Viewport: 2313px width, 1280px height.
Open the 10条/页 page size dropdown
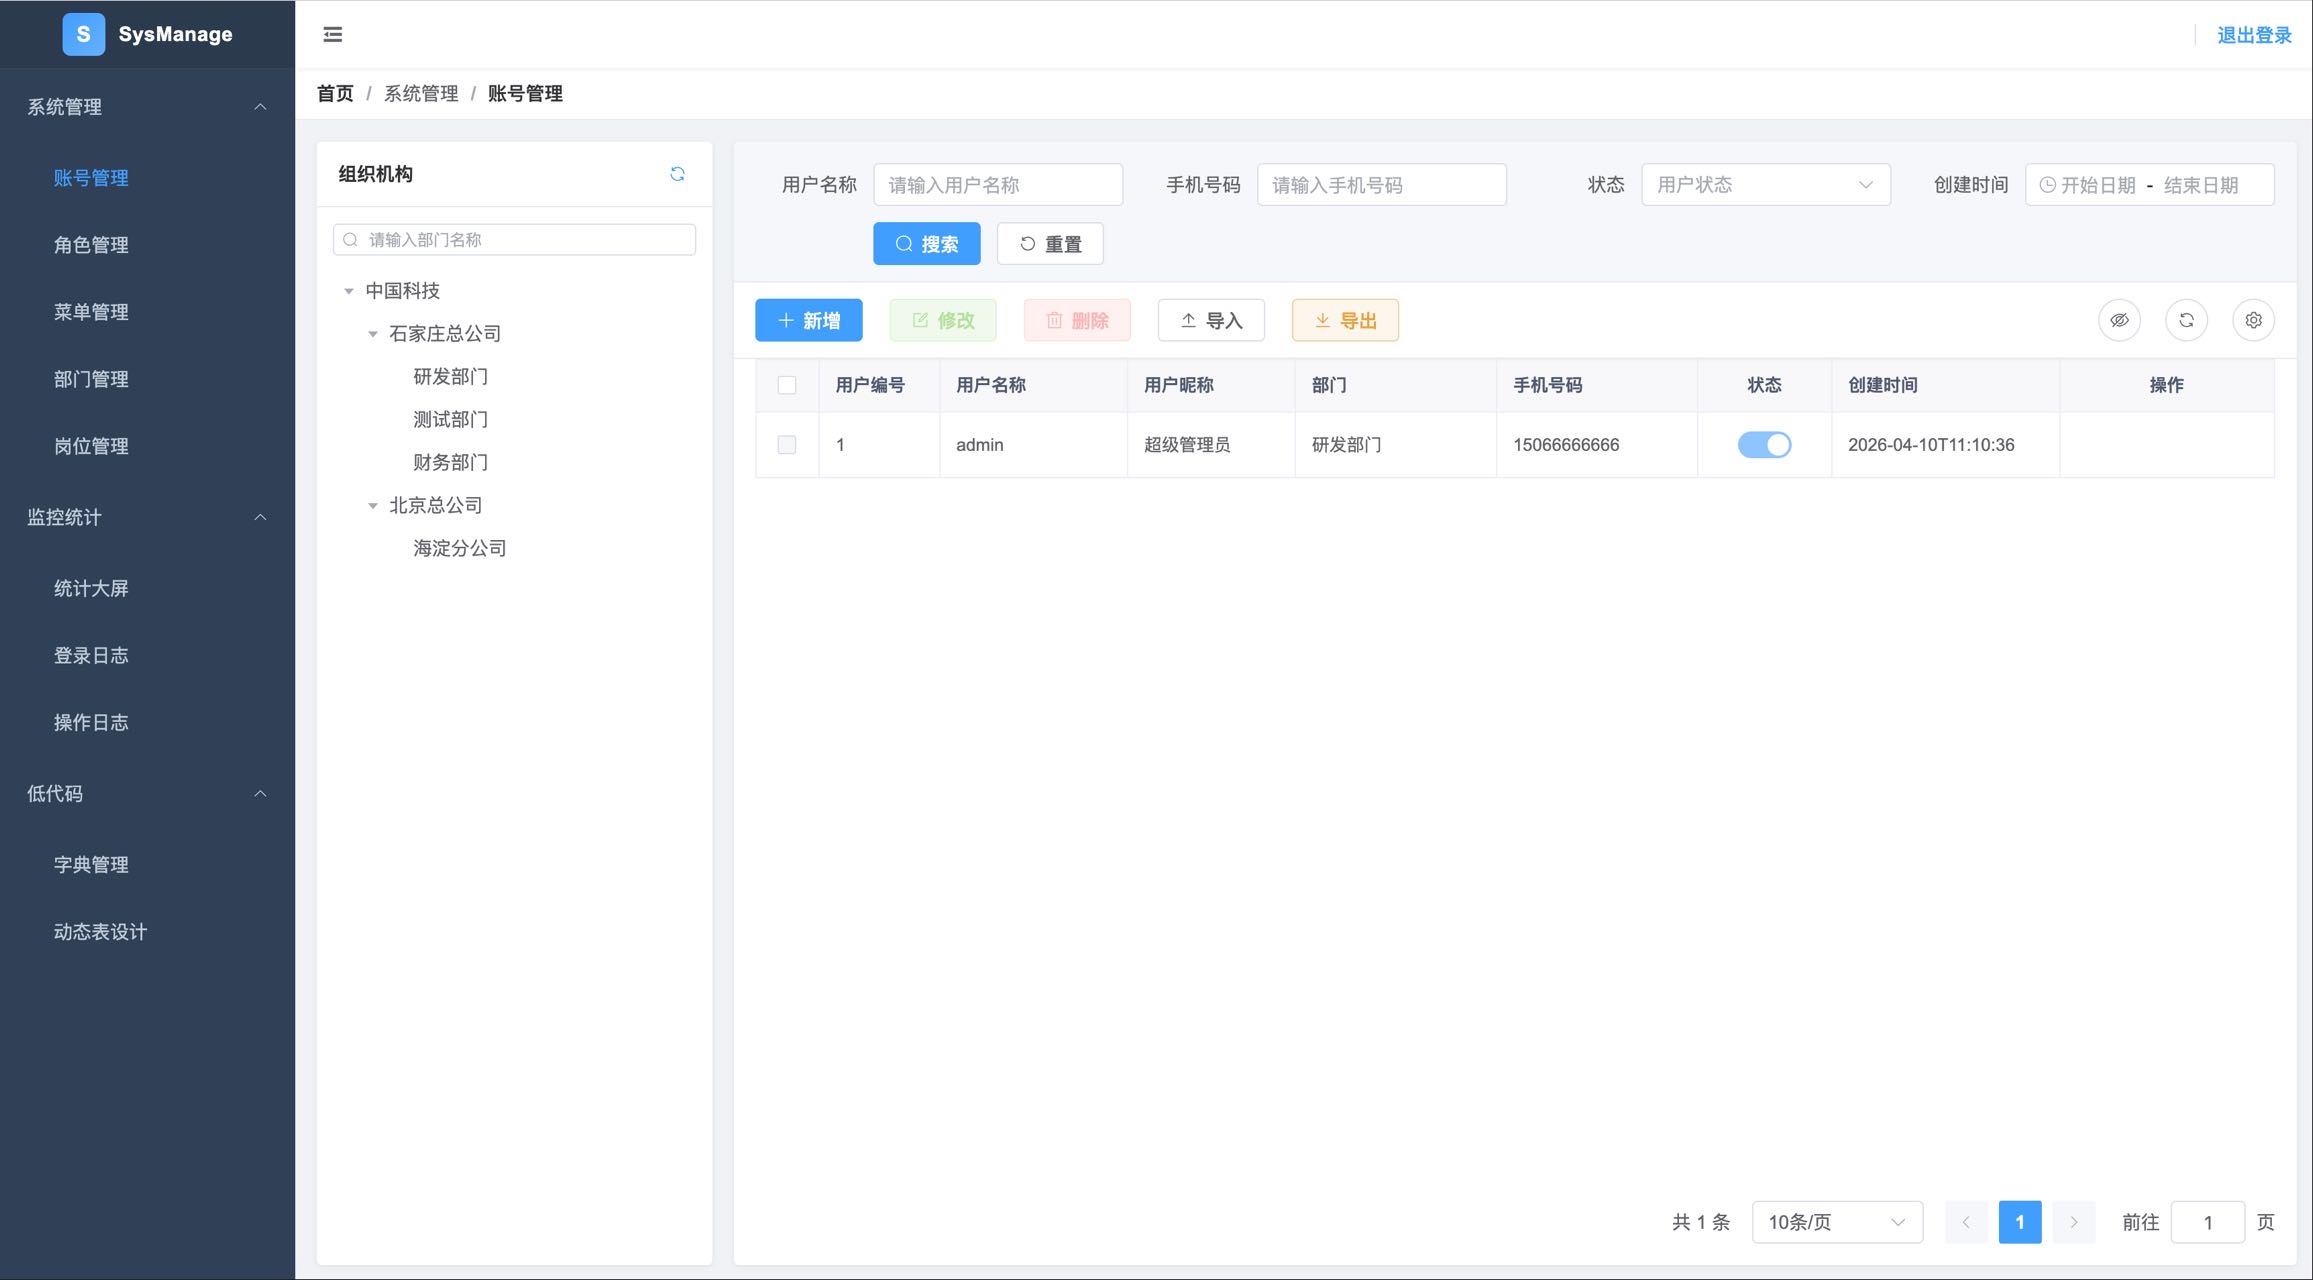[1836, 1221]
